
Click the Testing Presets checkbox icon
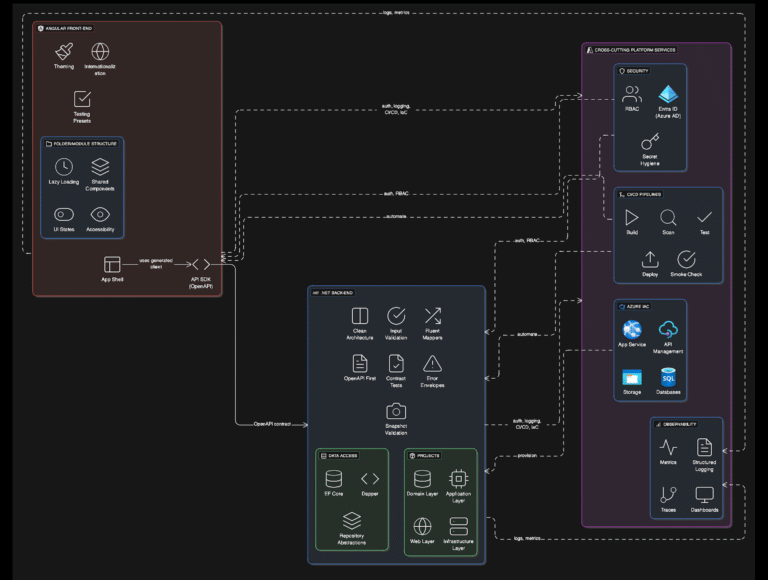[82, 98]
